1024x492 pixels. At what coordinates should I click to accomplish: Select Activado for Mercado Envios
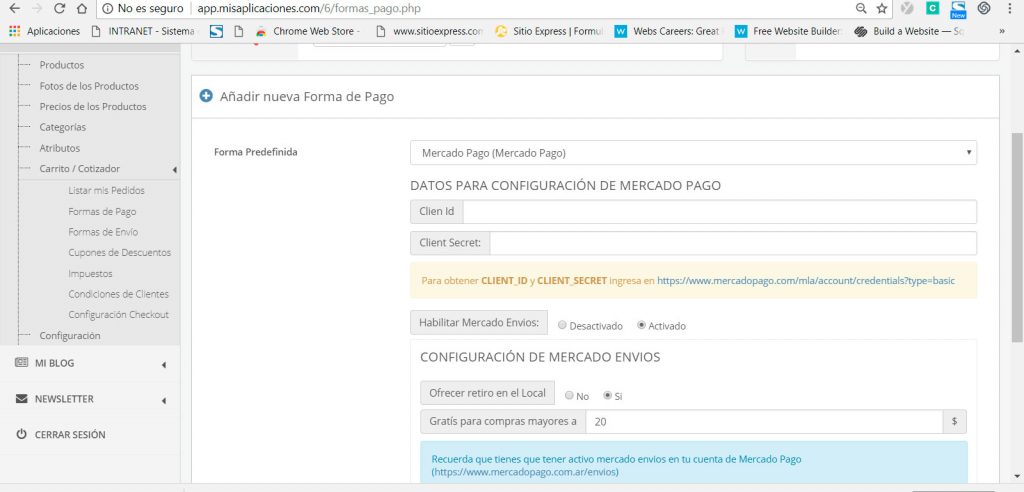pos(641,325)
